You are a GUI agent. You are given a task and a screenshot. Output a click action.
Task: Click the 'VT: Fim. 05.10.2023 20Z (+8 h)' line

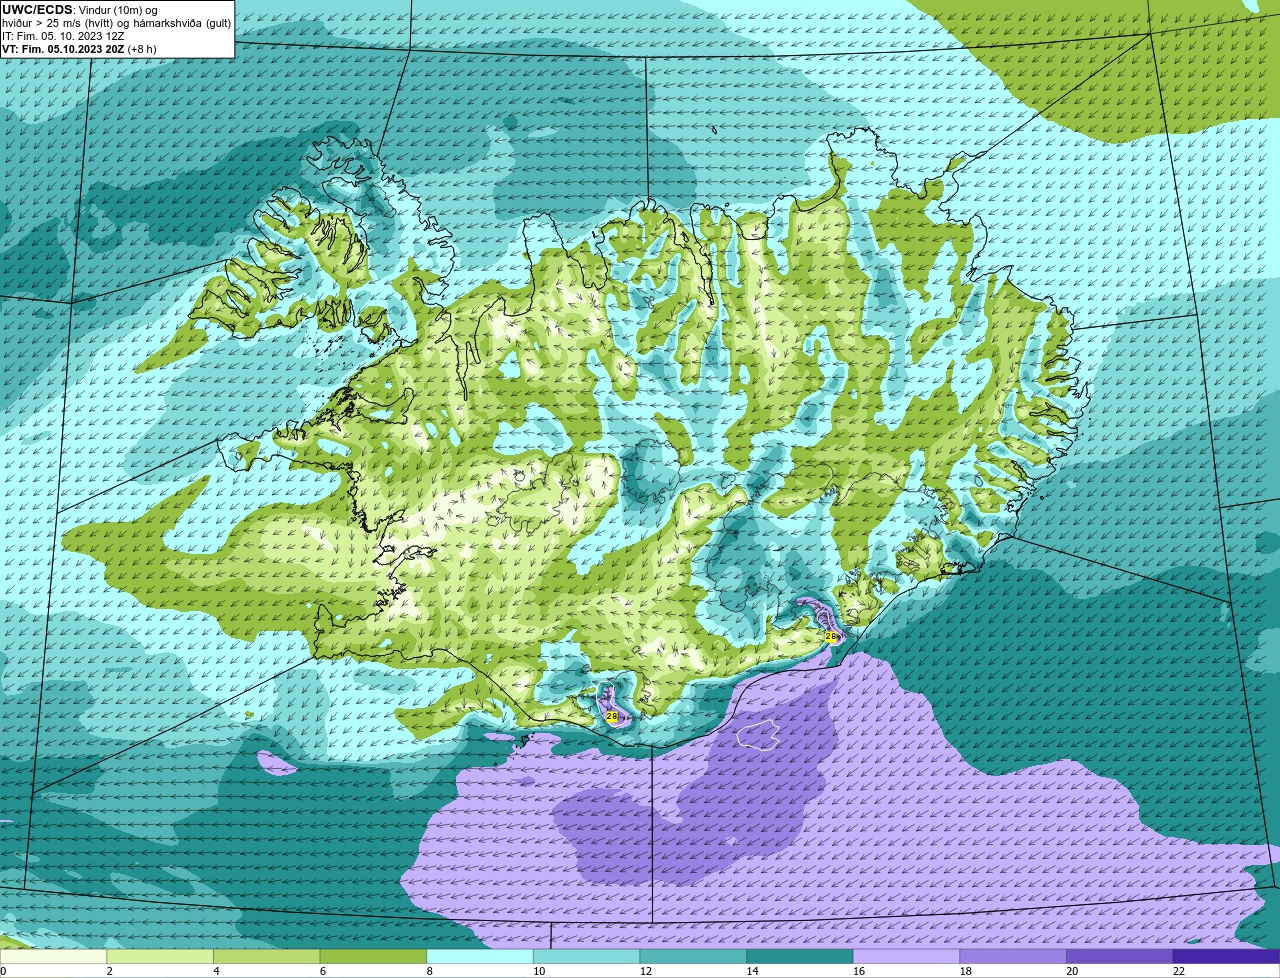(79, 48)
